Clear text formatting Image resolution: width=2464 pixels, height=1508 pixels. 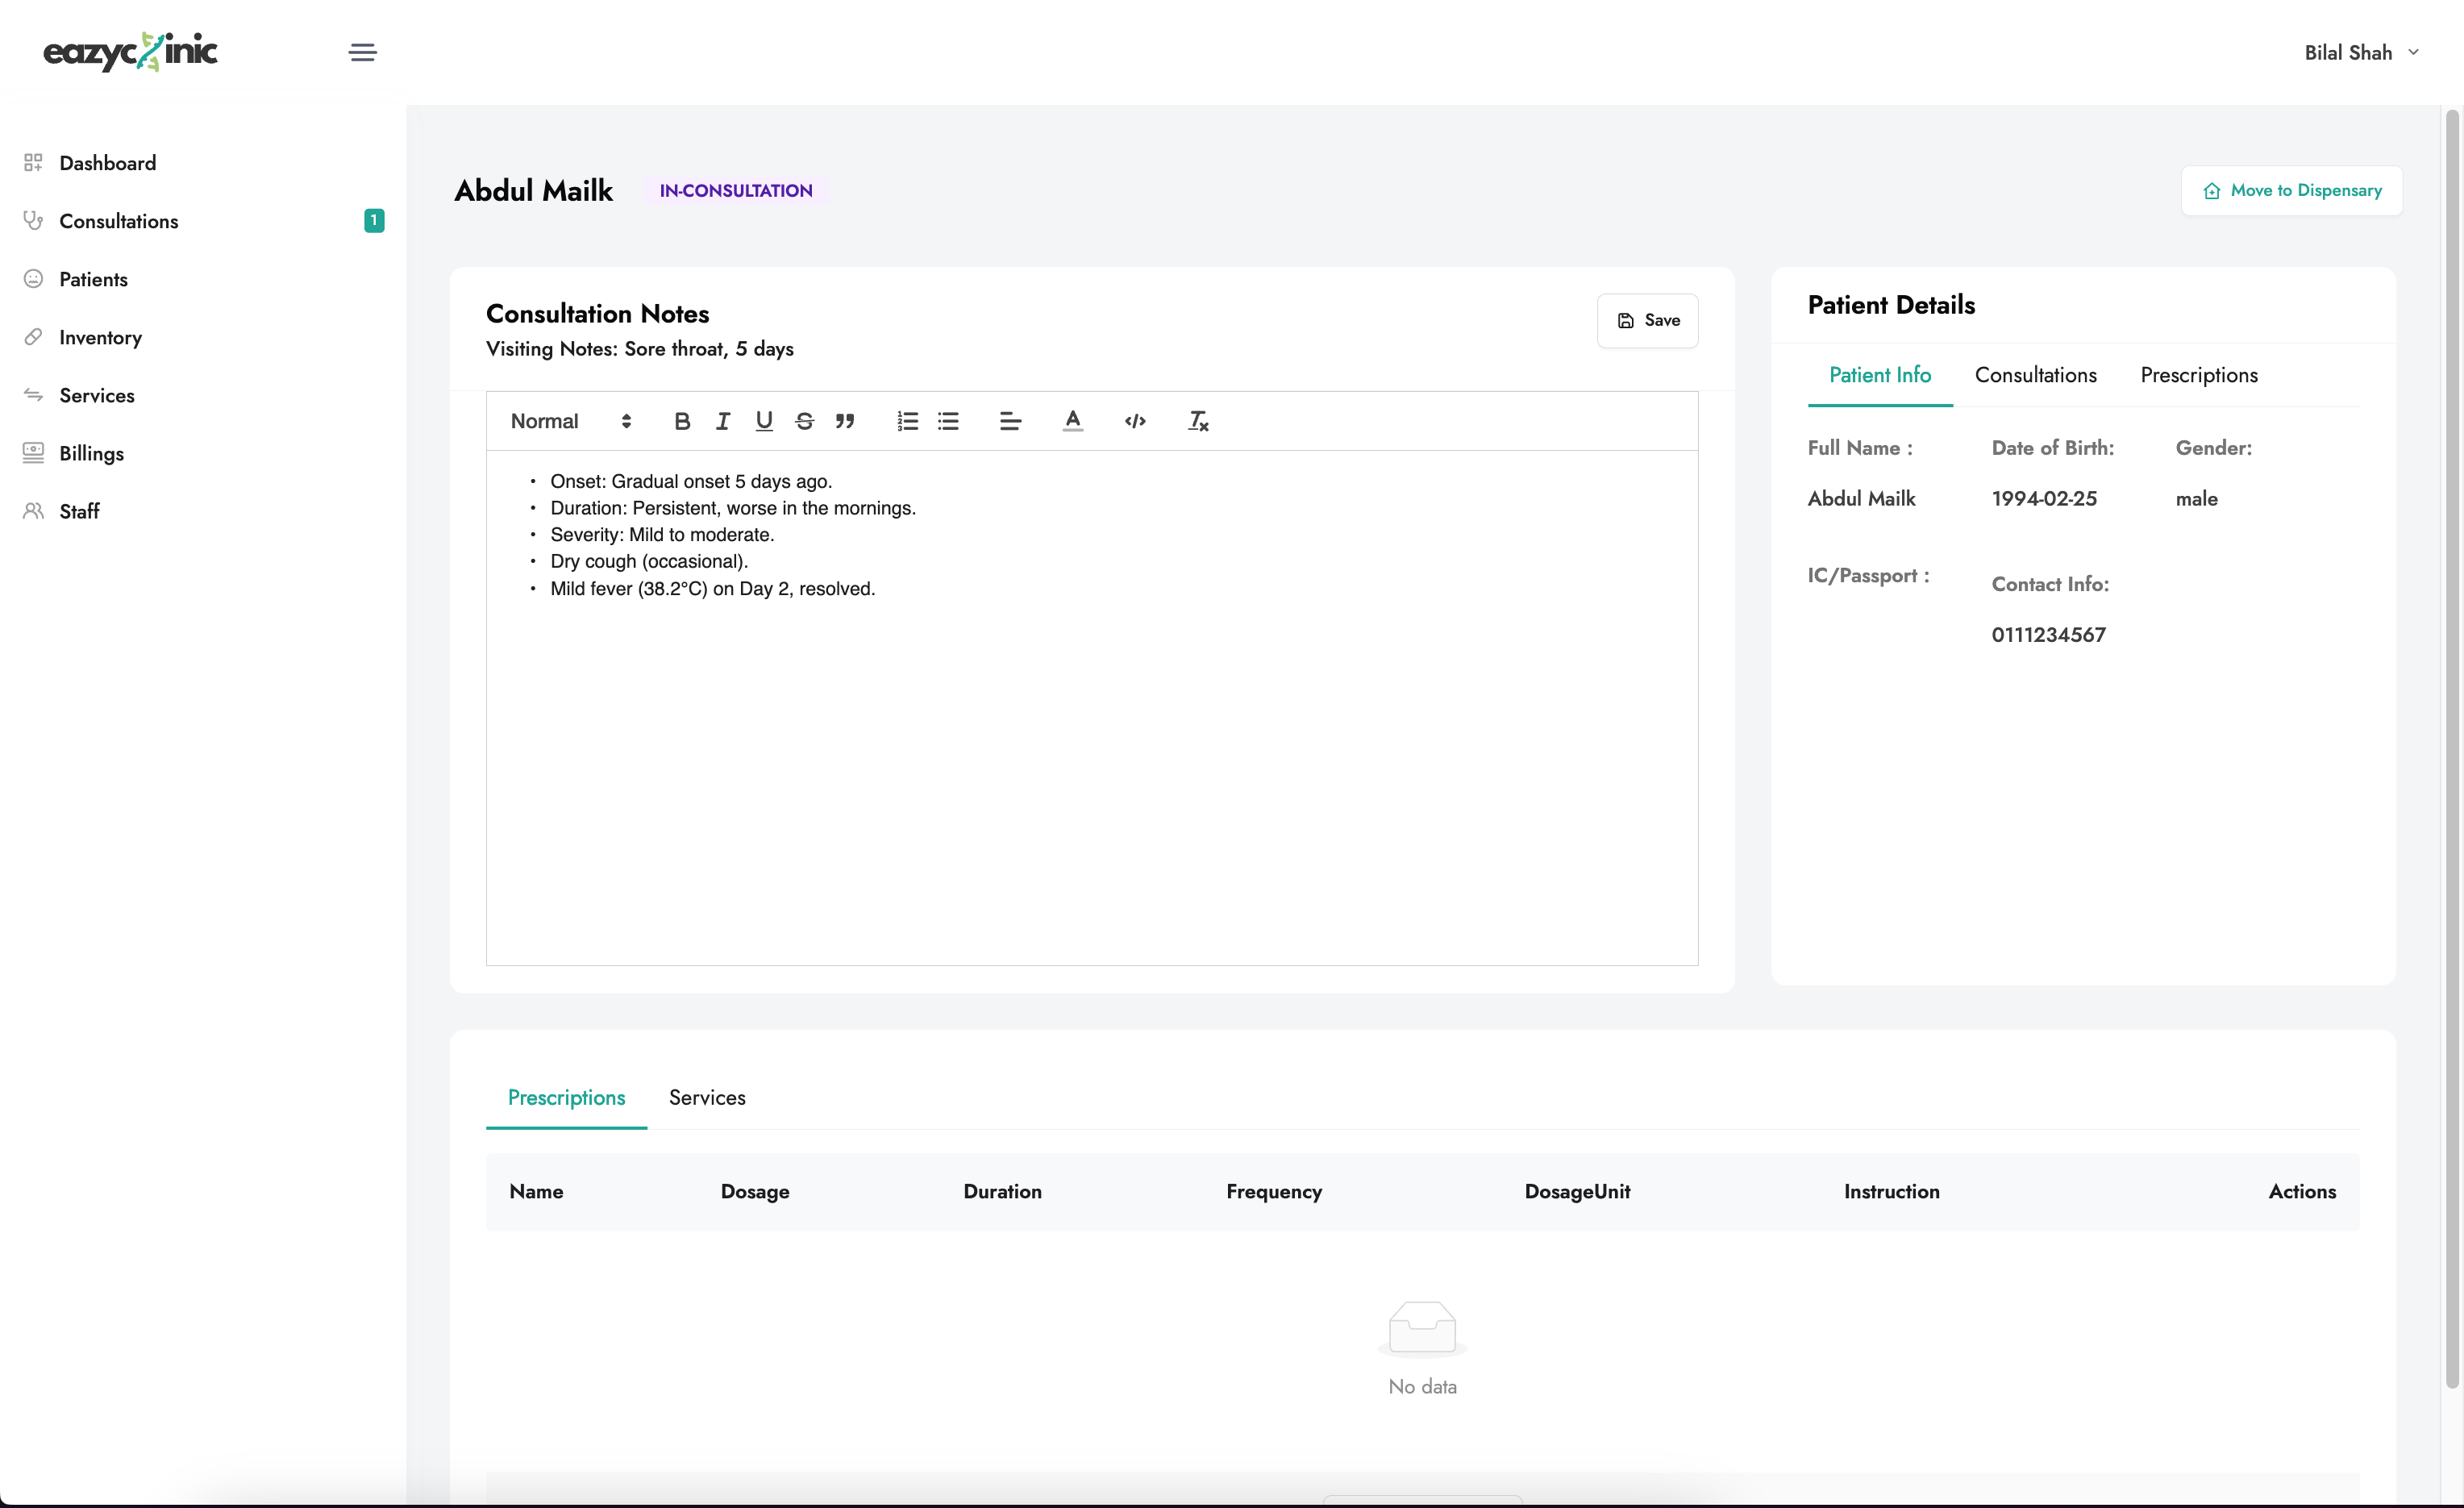click(x=1197, y=421)
